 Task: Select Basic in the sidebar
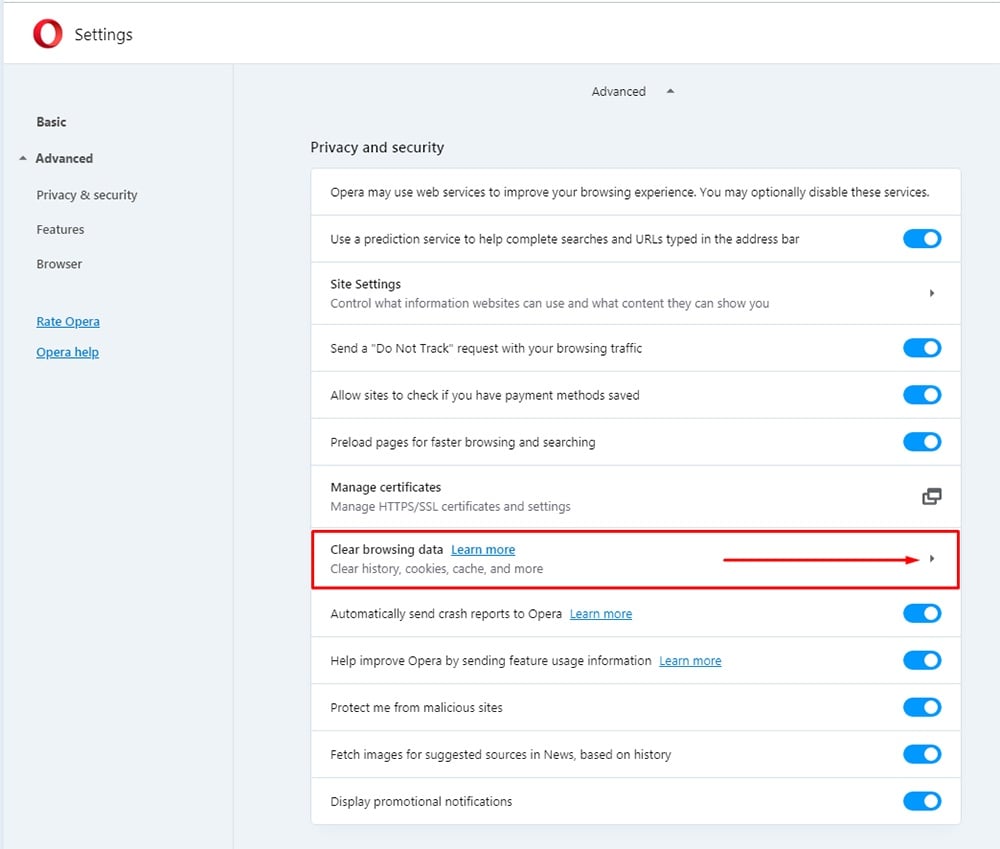[x=51, y=122]
